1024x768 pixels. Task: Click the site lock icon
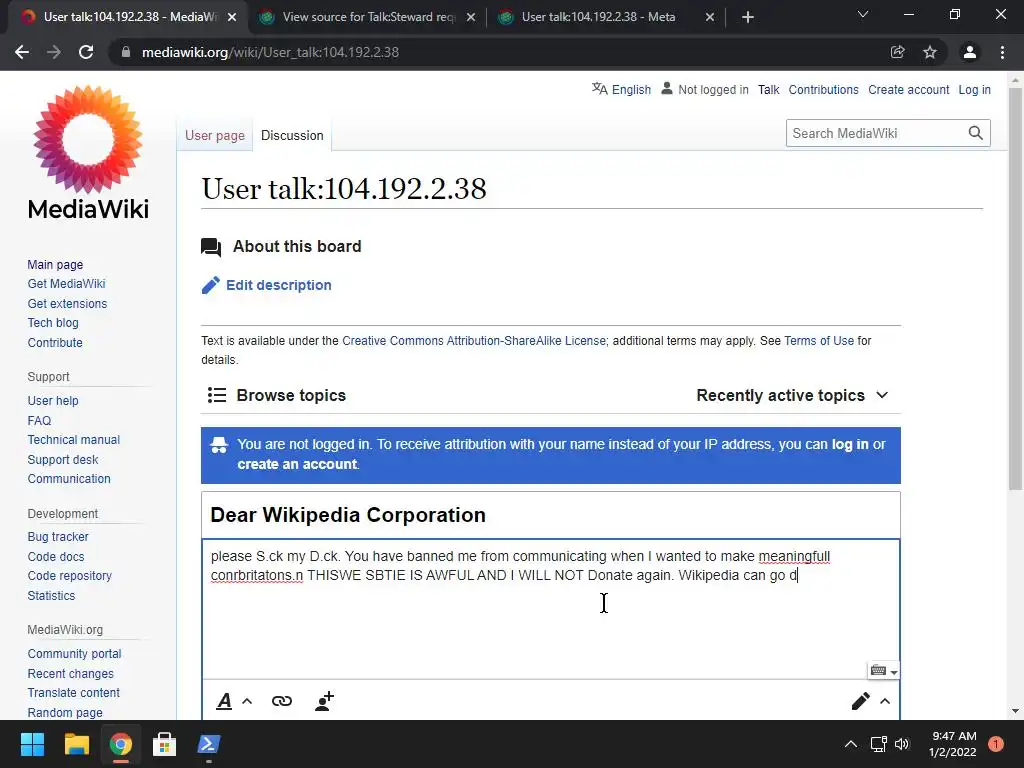[x=125, y=52]
